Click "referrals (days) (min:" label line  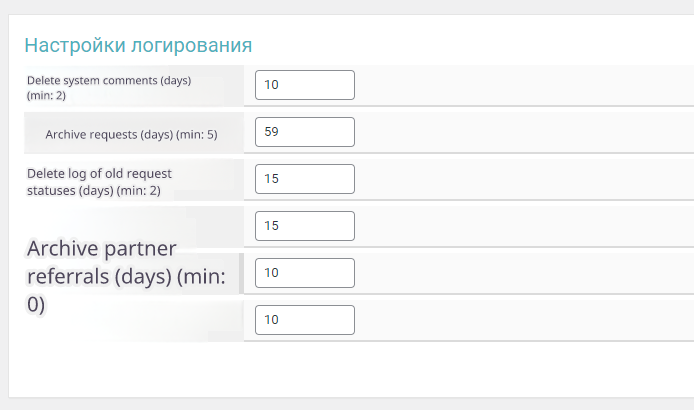coord(126,276)
